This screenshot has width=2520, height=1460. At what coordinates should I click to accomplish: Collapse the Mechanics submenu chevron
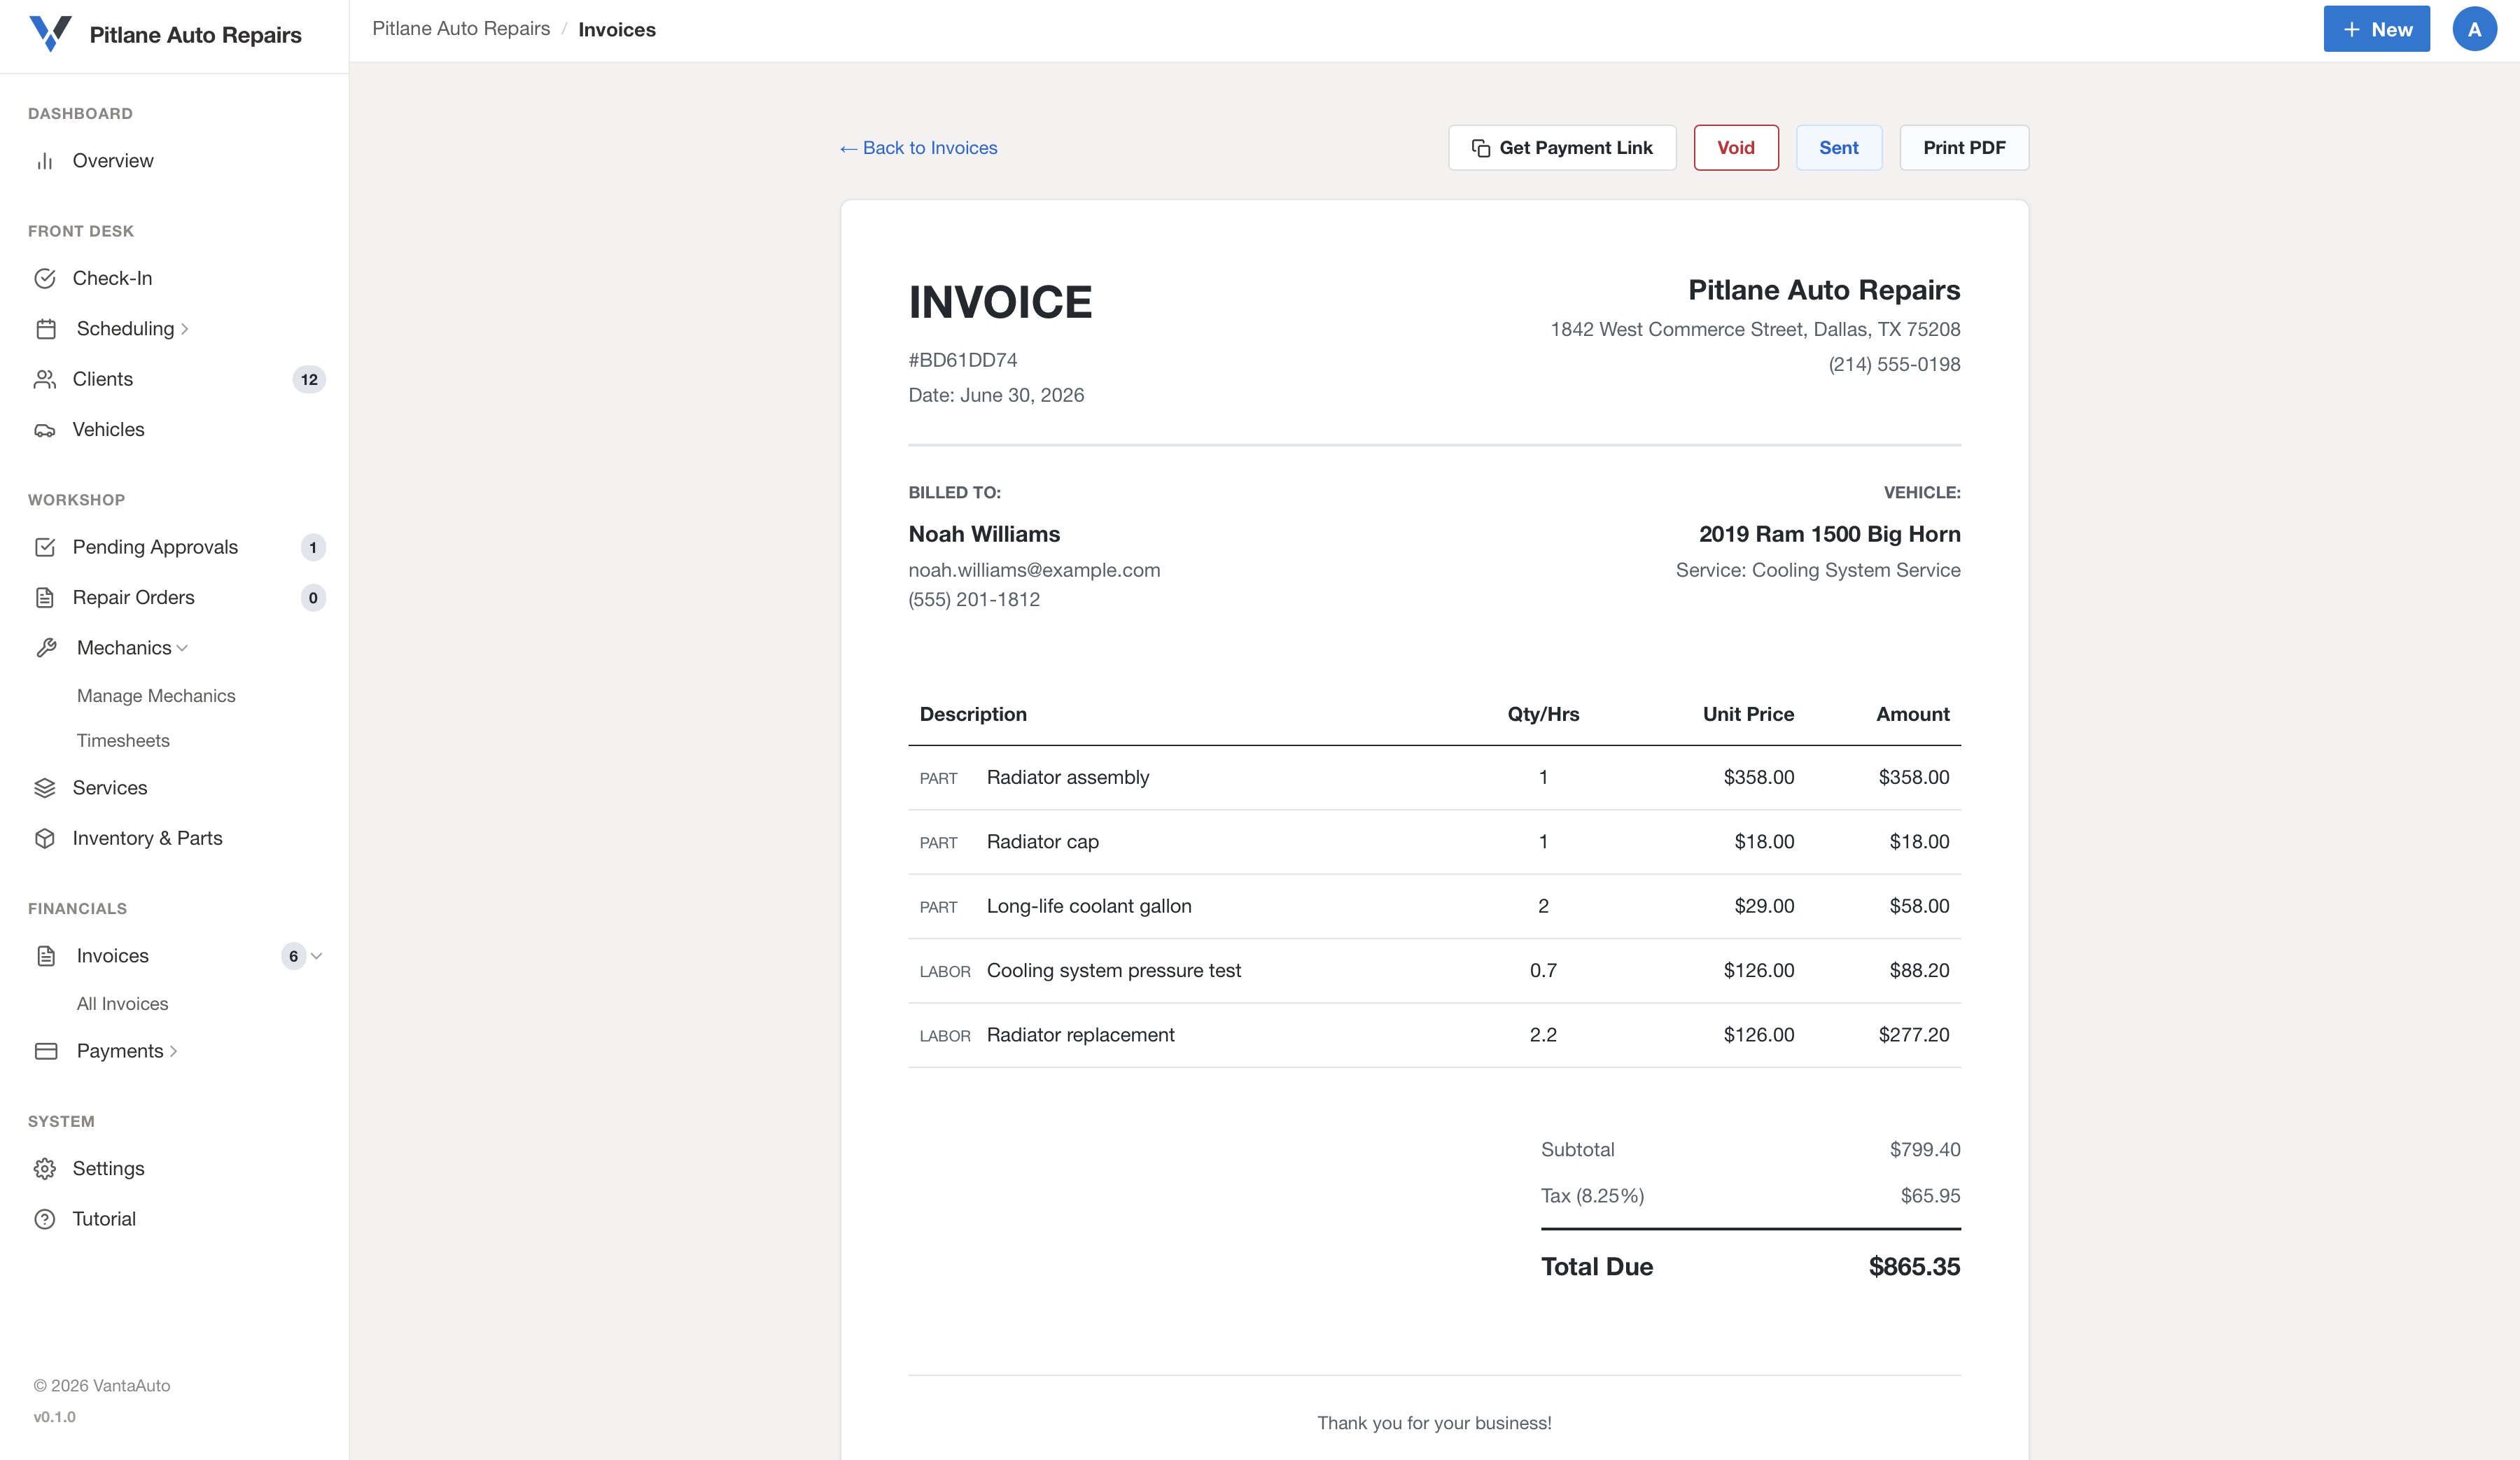pos(182,648)
